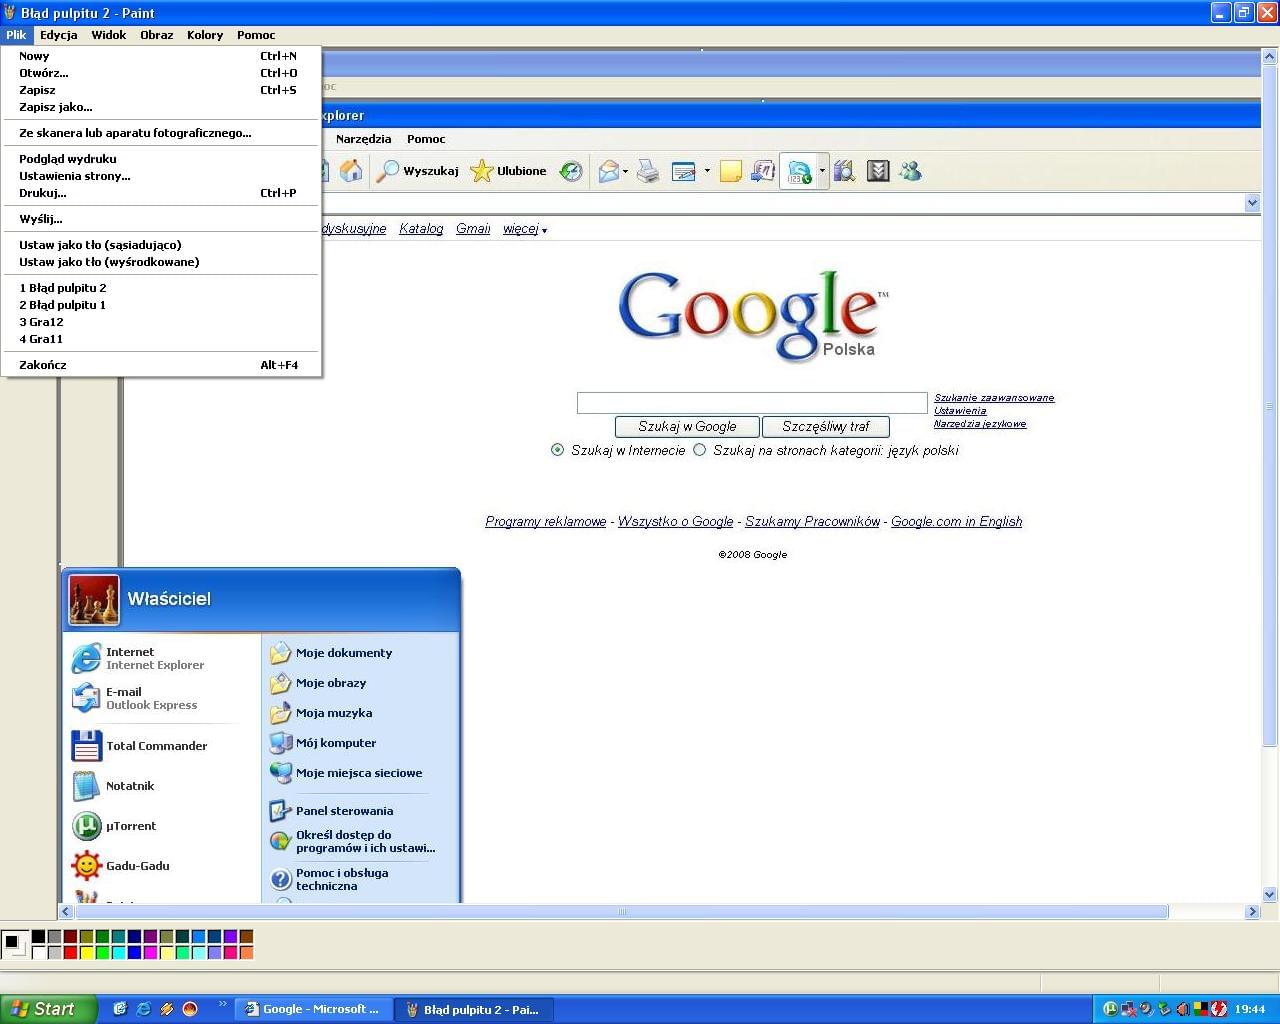Click the four-colored squares tray icon
This screenshot has width=1280, height=1024.
point(1201,1009)
